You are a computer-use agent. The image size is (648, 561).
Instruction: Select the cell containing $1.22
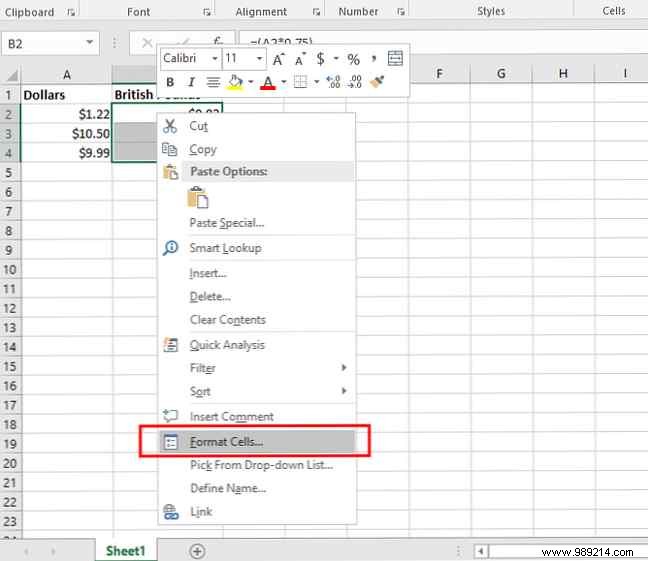[66, 114]
